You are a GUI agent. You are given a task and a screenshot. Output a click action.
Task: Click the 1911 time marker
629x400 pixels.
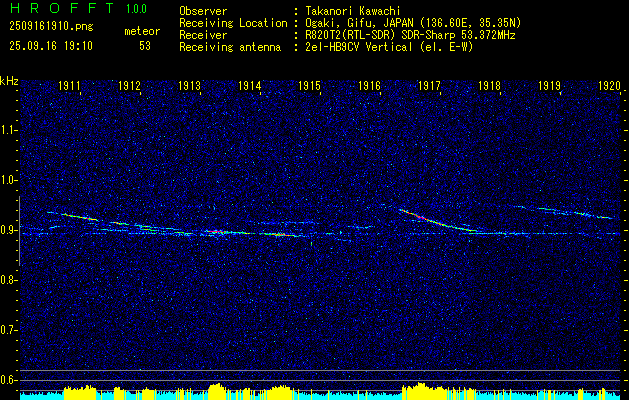69,85
